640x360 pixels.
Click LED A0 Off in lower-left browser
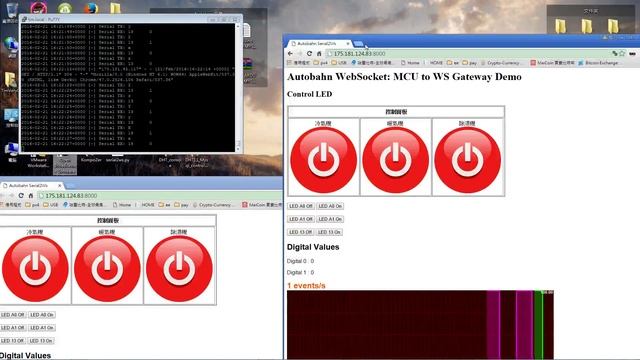pos(13,315)
